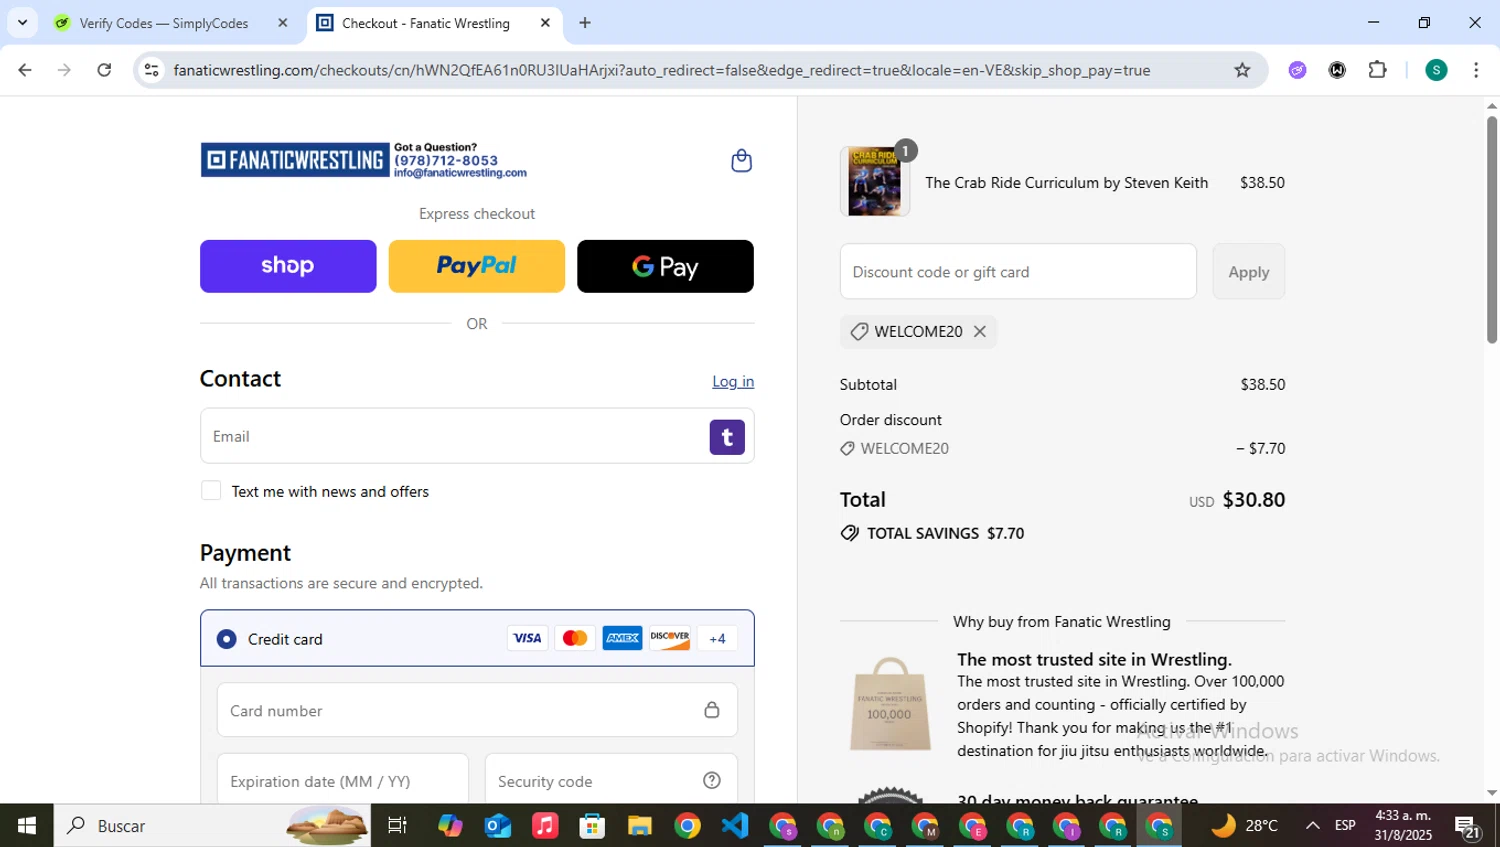Open Task View on the taskbar
The image size is (1500, 847).
click(397, 826)
